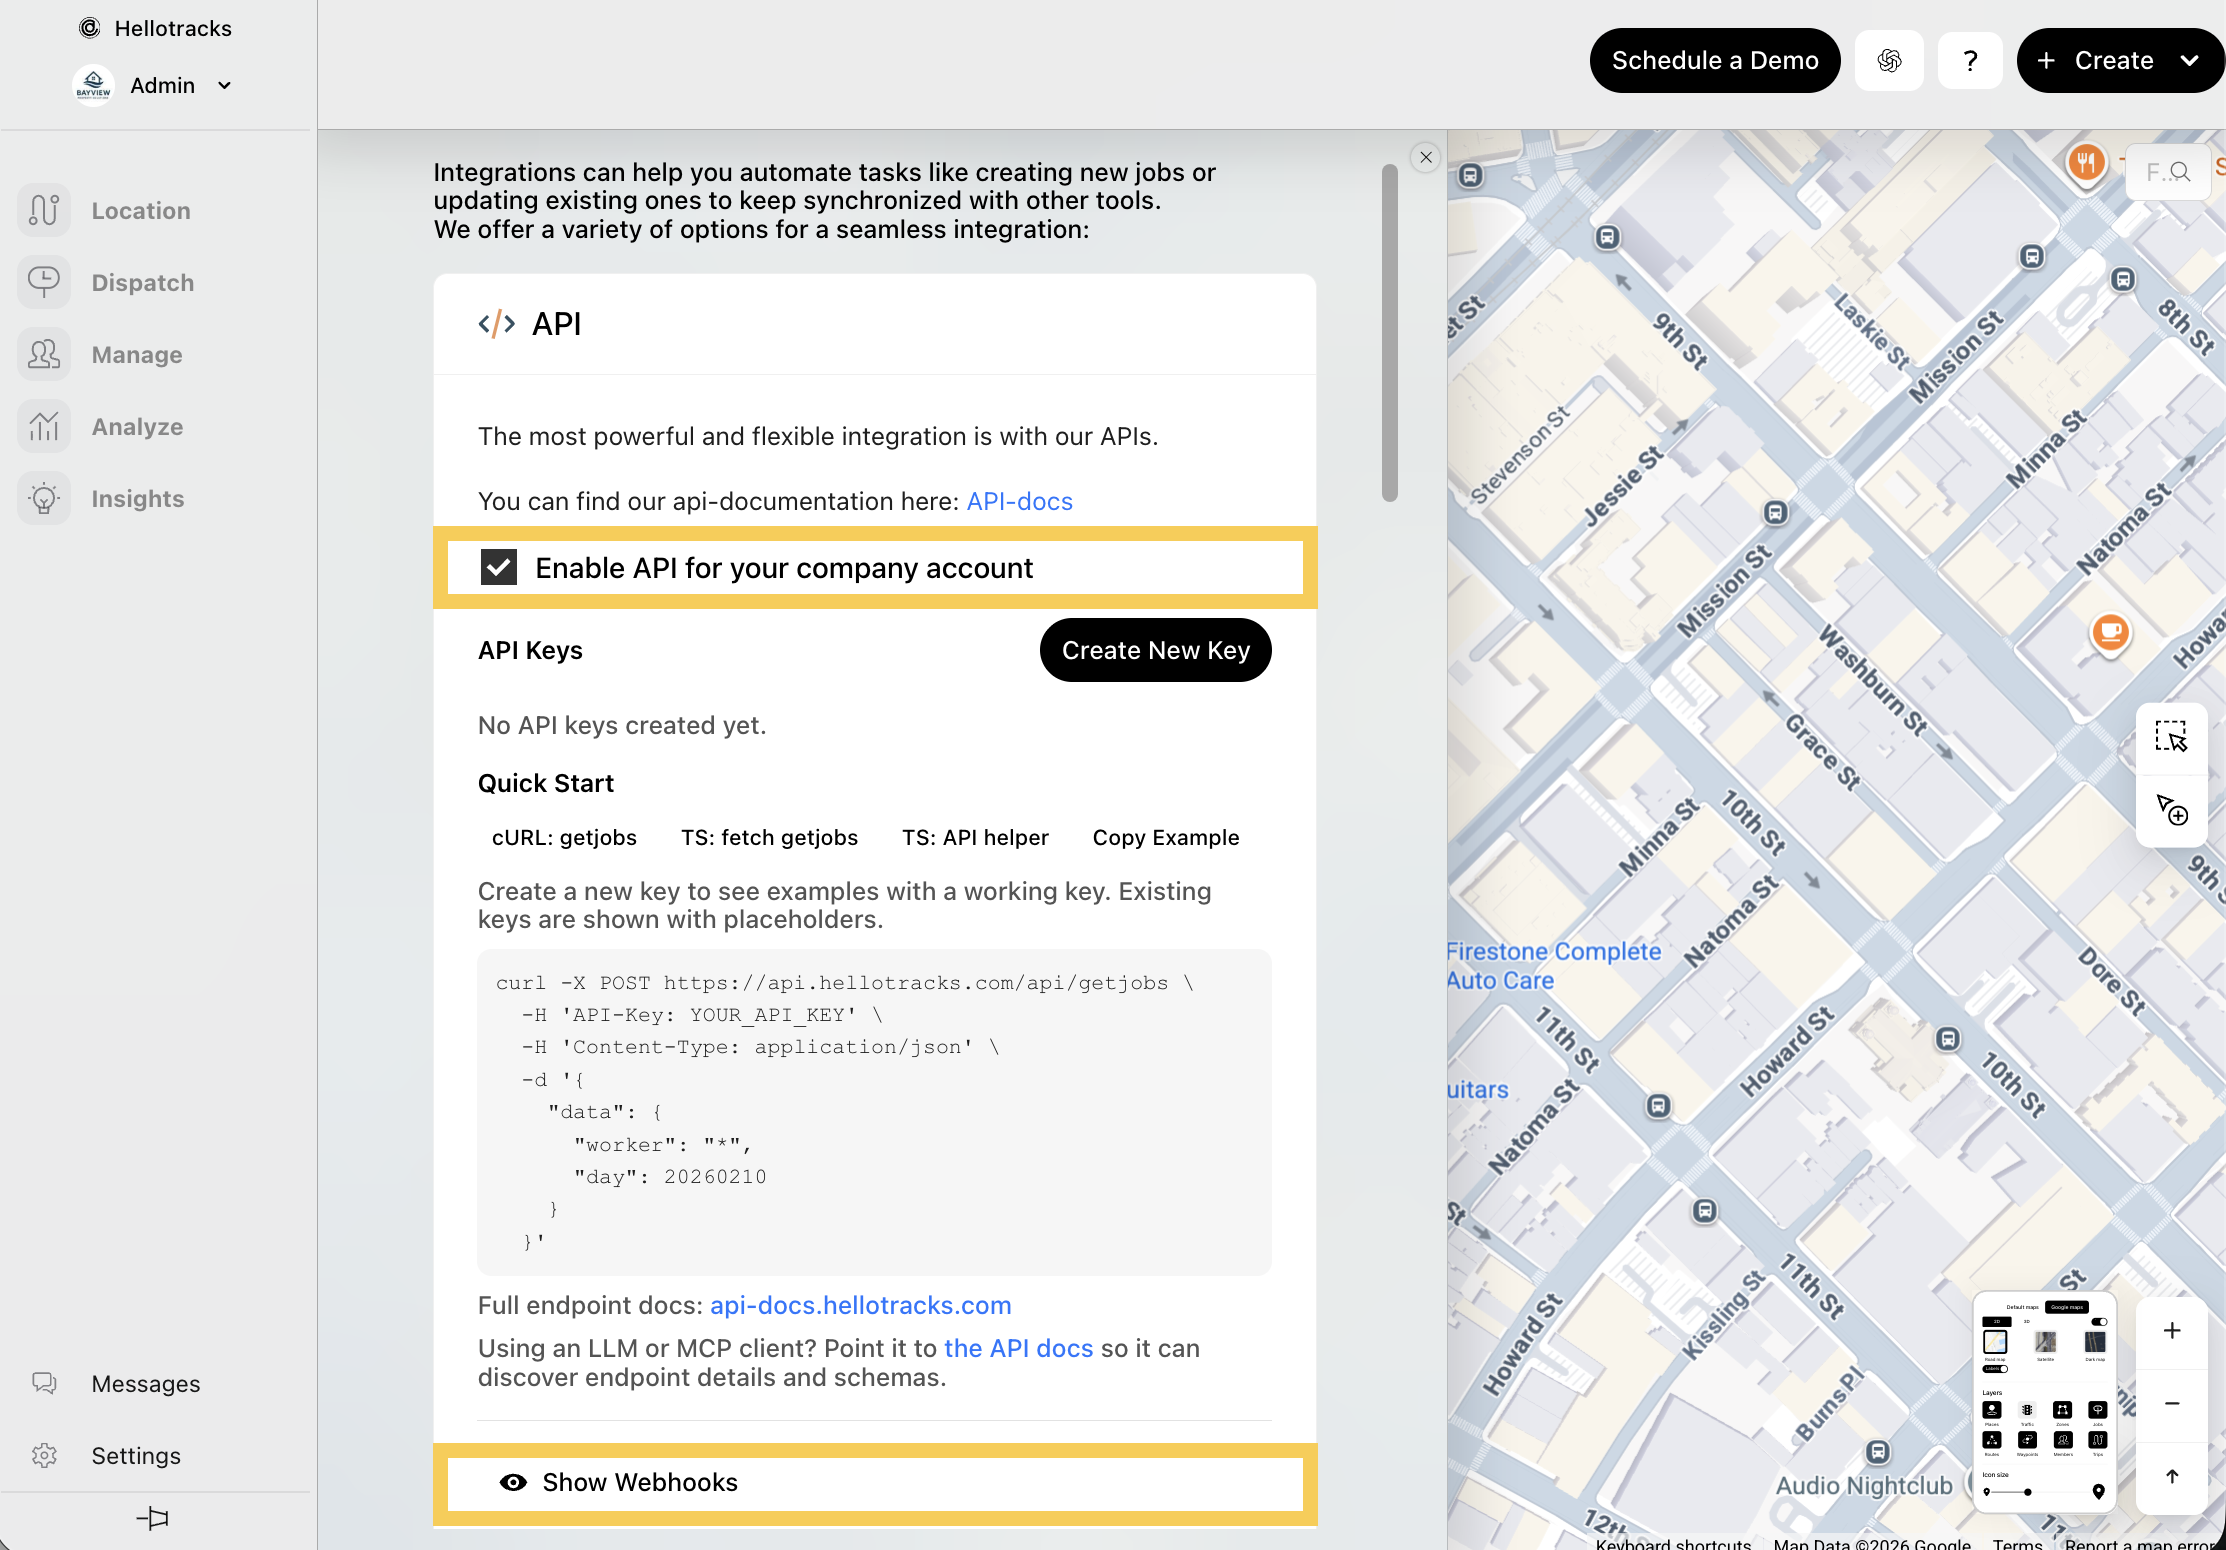Viewport: 2226px width, 1550px height.
Task: Click the add-place cursor map tool
Action: (x=2171, y=810)
